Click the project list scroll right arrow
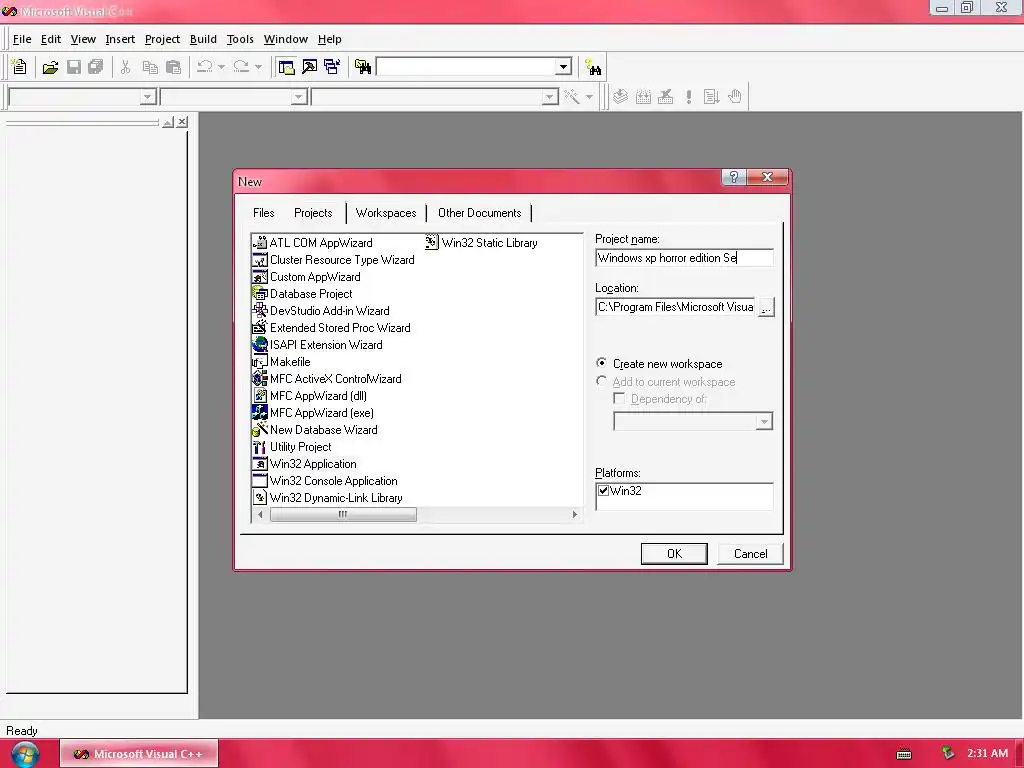Image resolution: width=1024 pixels, height=768 pixels. coord(575,515)
